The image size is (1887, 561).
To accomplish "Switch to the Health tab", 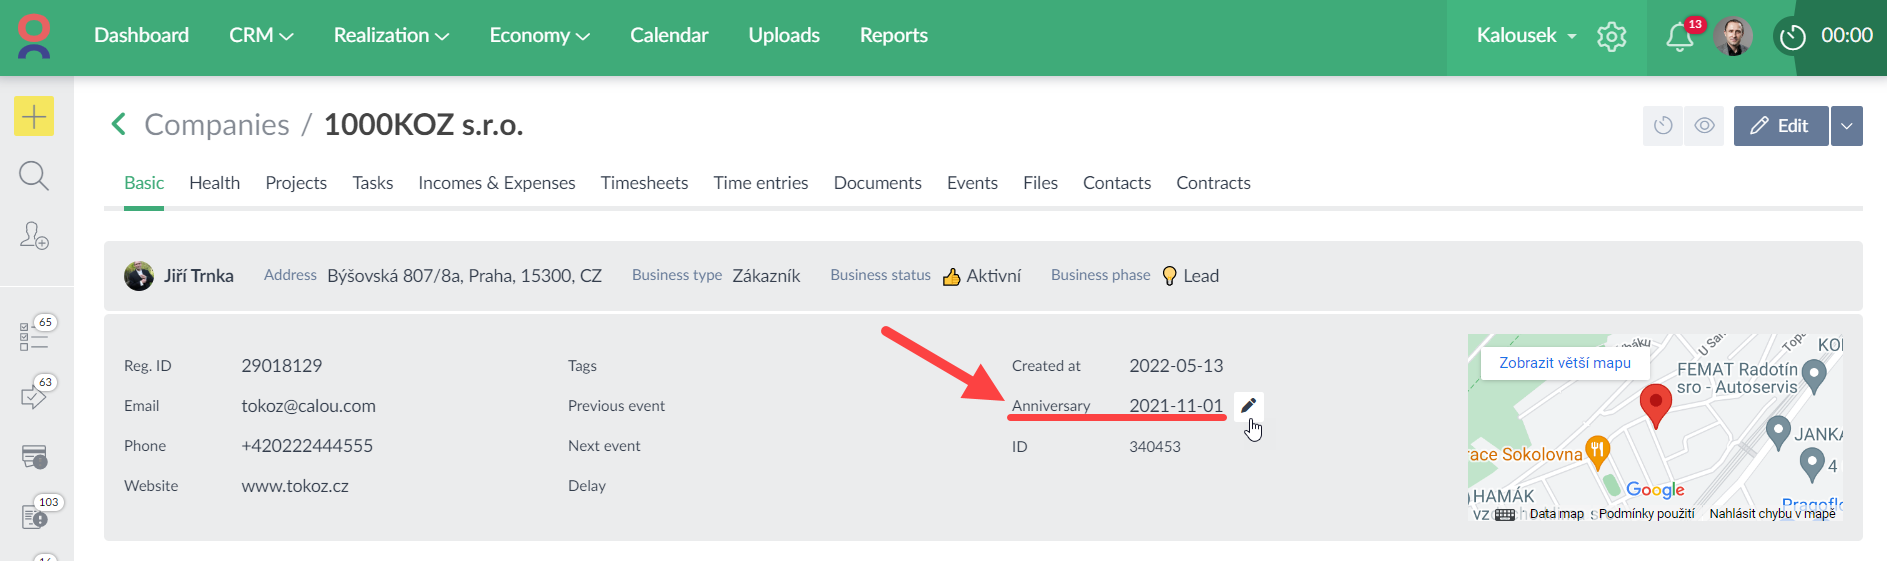I will click(x=214, y=183).
